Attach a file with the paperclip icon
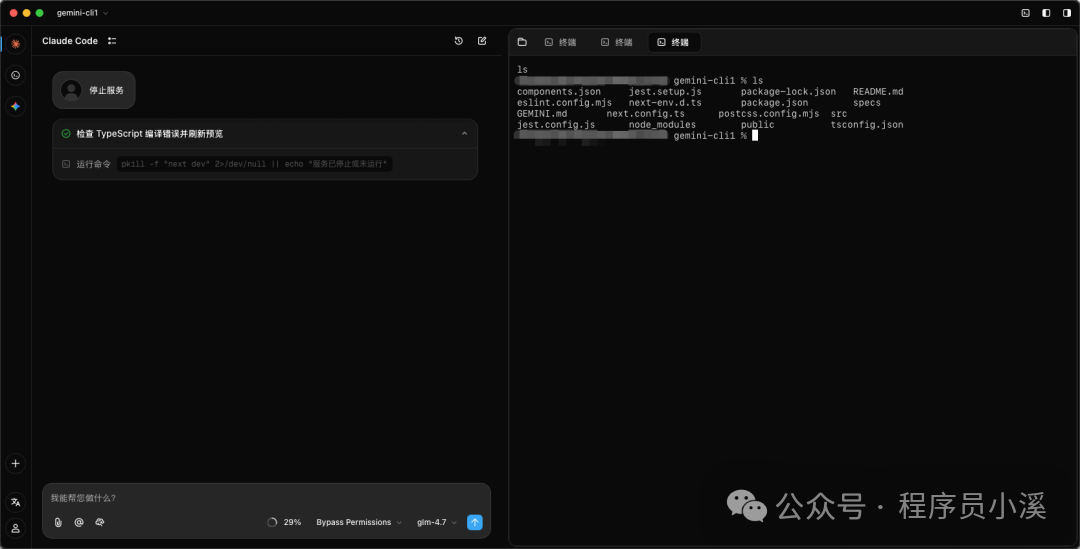 (x=58, y=522)
